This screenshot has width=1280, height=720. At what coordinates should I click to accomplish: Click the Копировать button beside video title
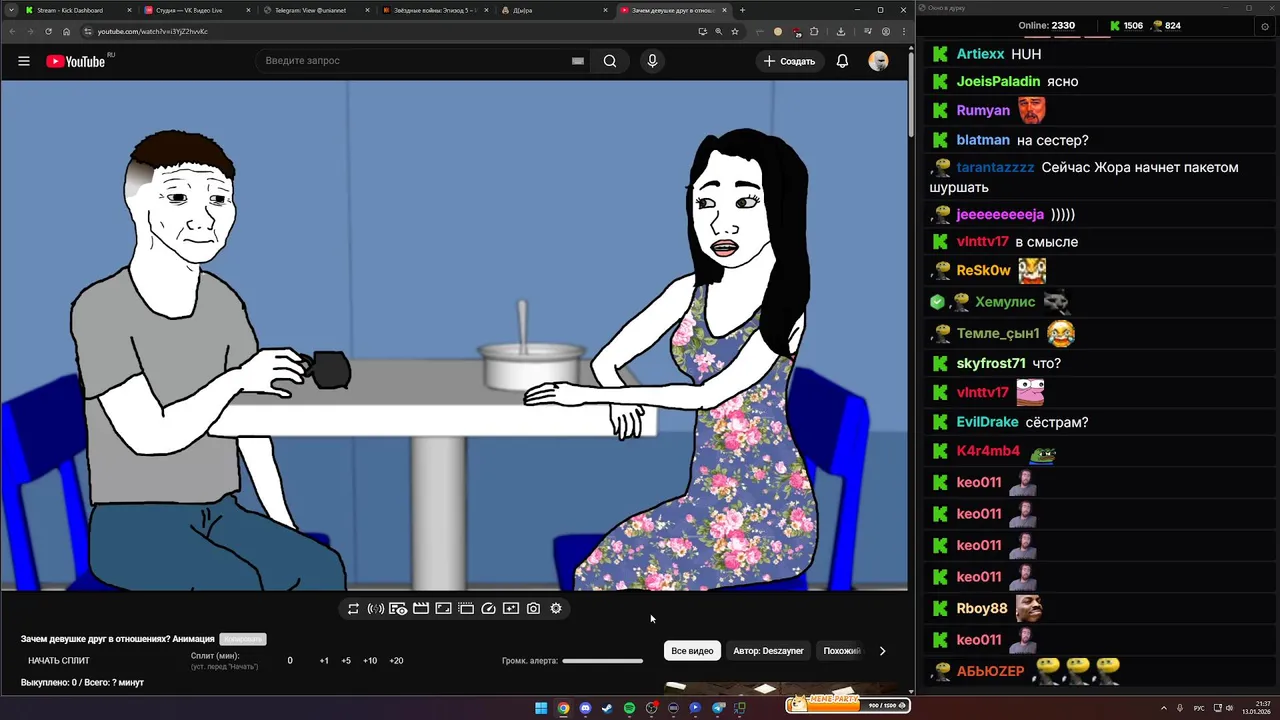tap(242, 639)
